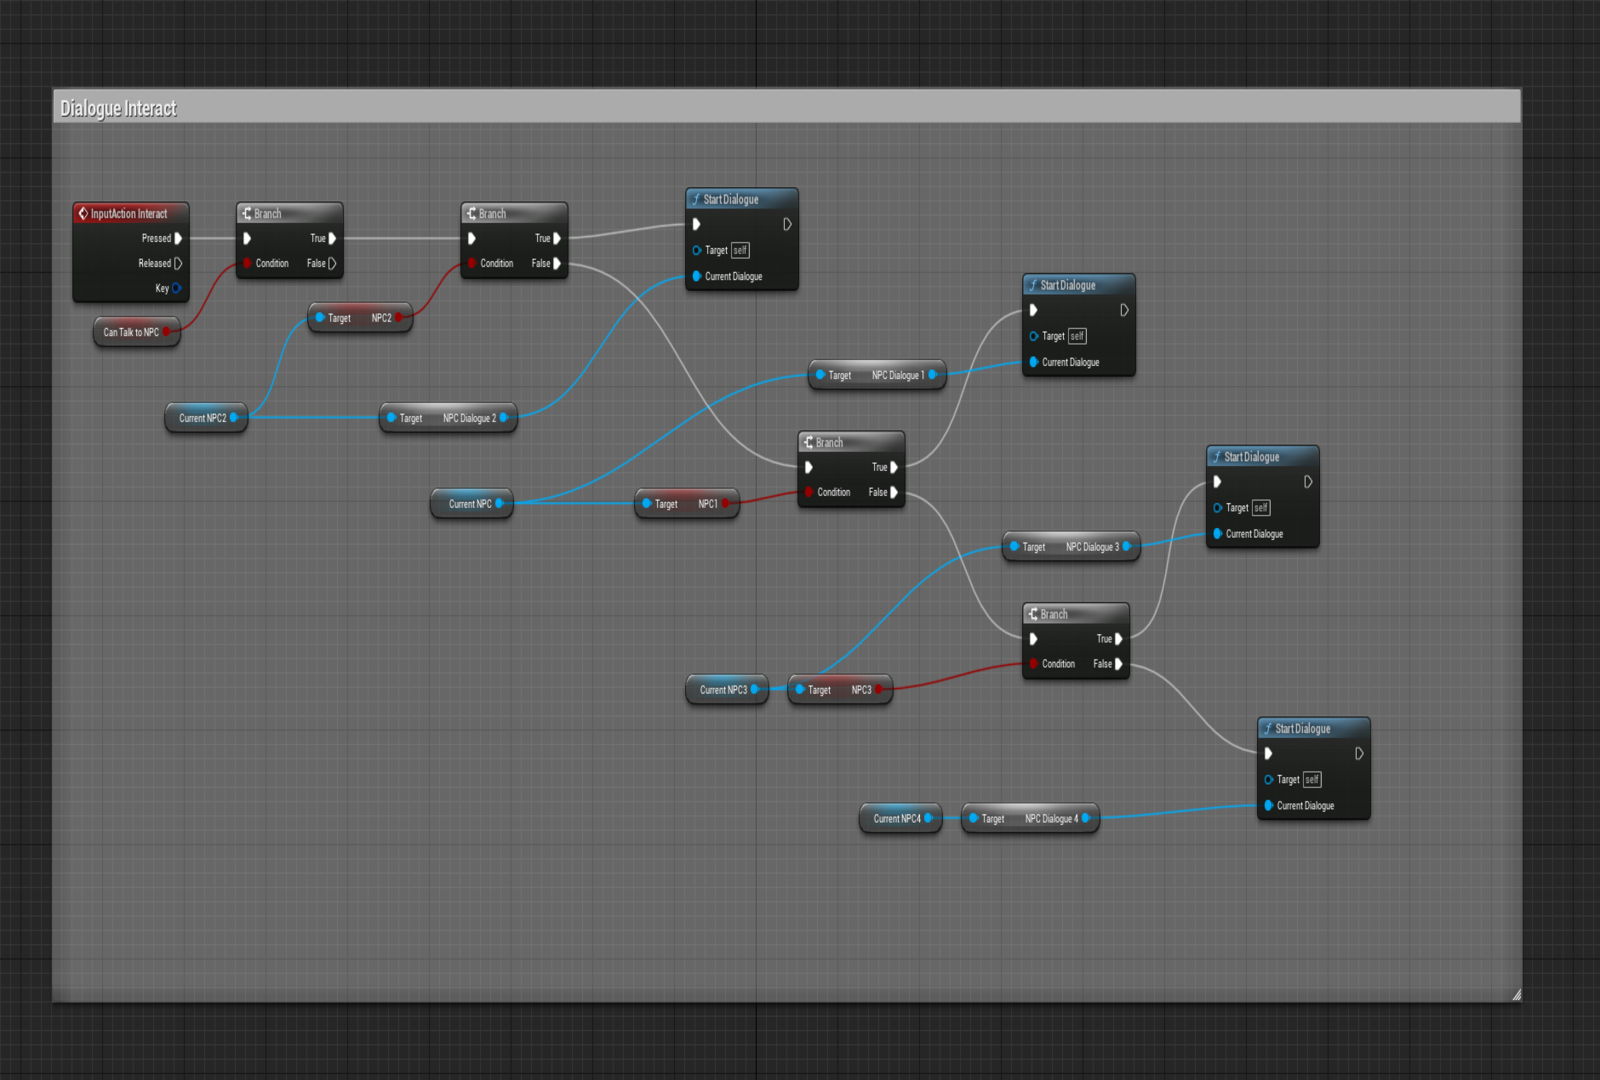Select the NPC Dialogue 2 getter node

448,418
